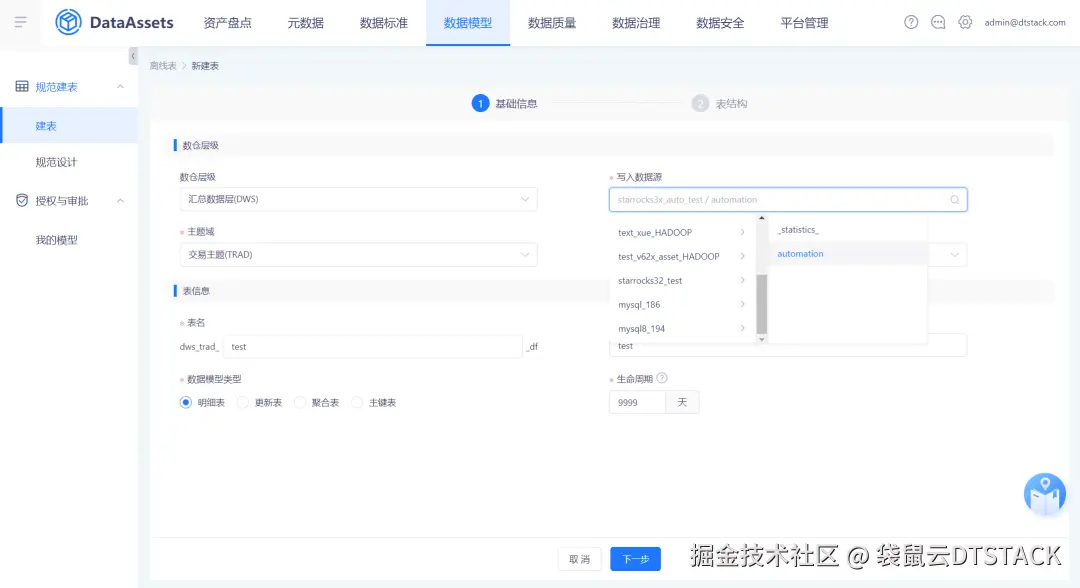
Task: Click 离线表 breadcrumb link
Action: pyautogui.click(x=163, y=65)
